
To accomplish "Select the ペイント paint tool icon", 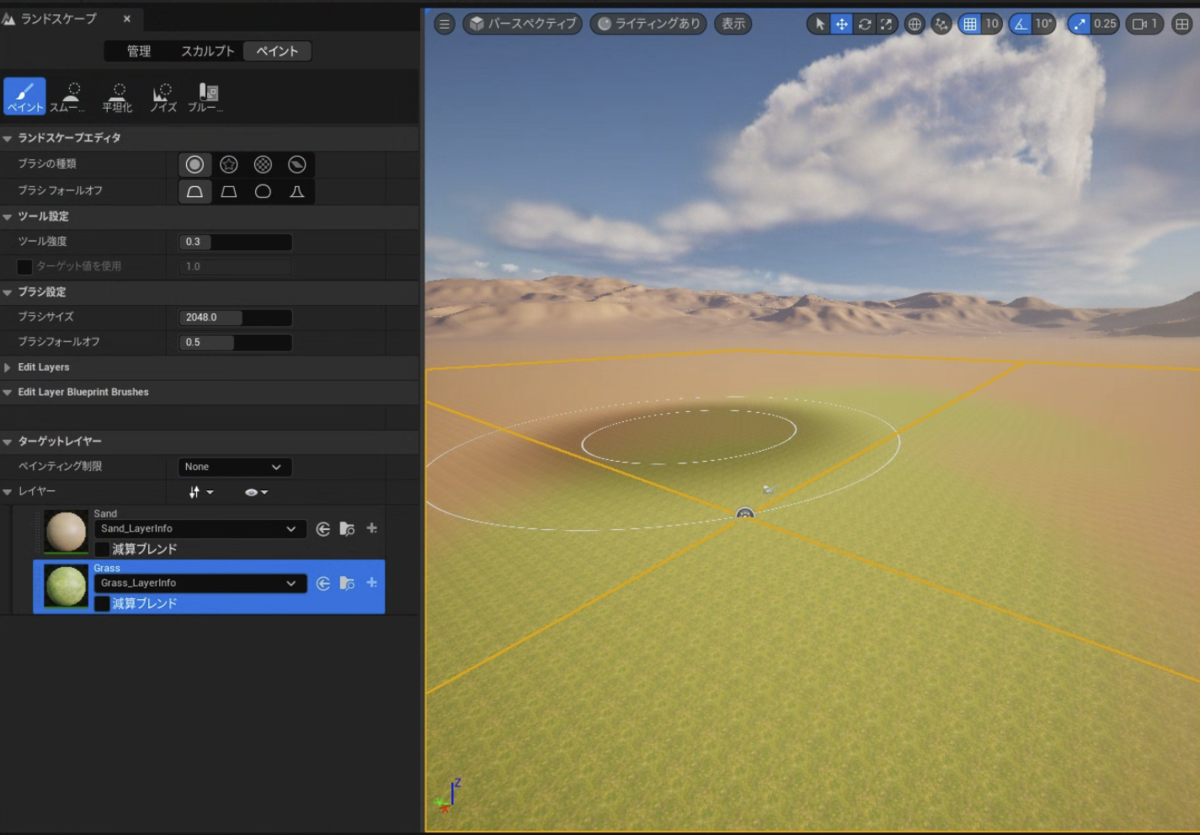I will pyautogui.click(x=25, y=97).
